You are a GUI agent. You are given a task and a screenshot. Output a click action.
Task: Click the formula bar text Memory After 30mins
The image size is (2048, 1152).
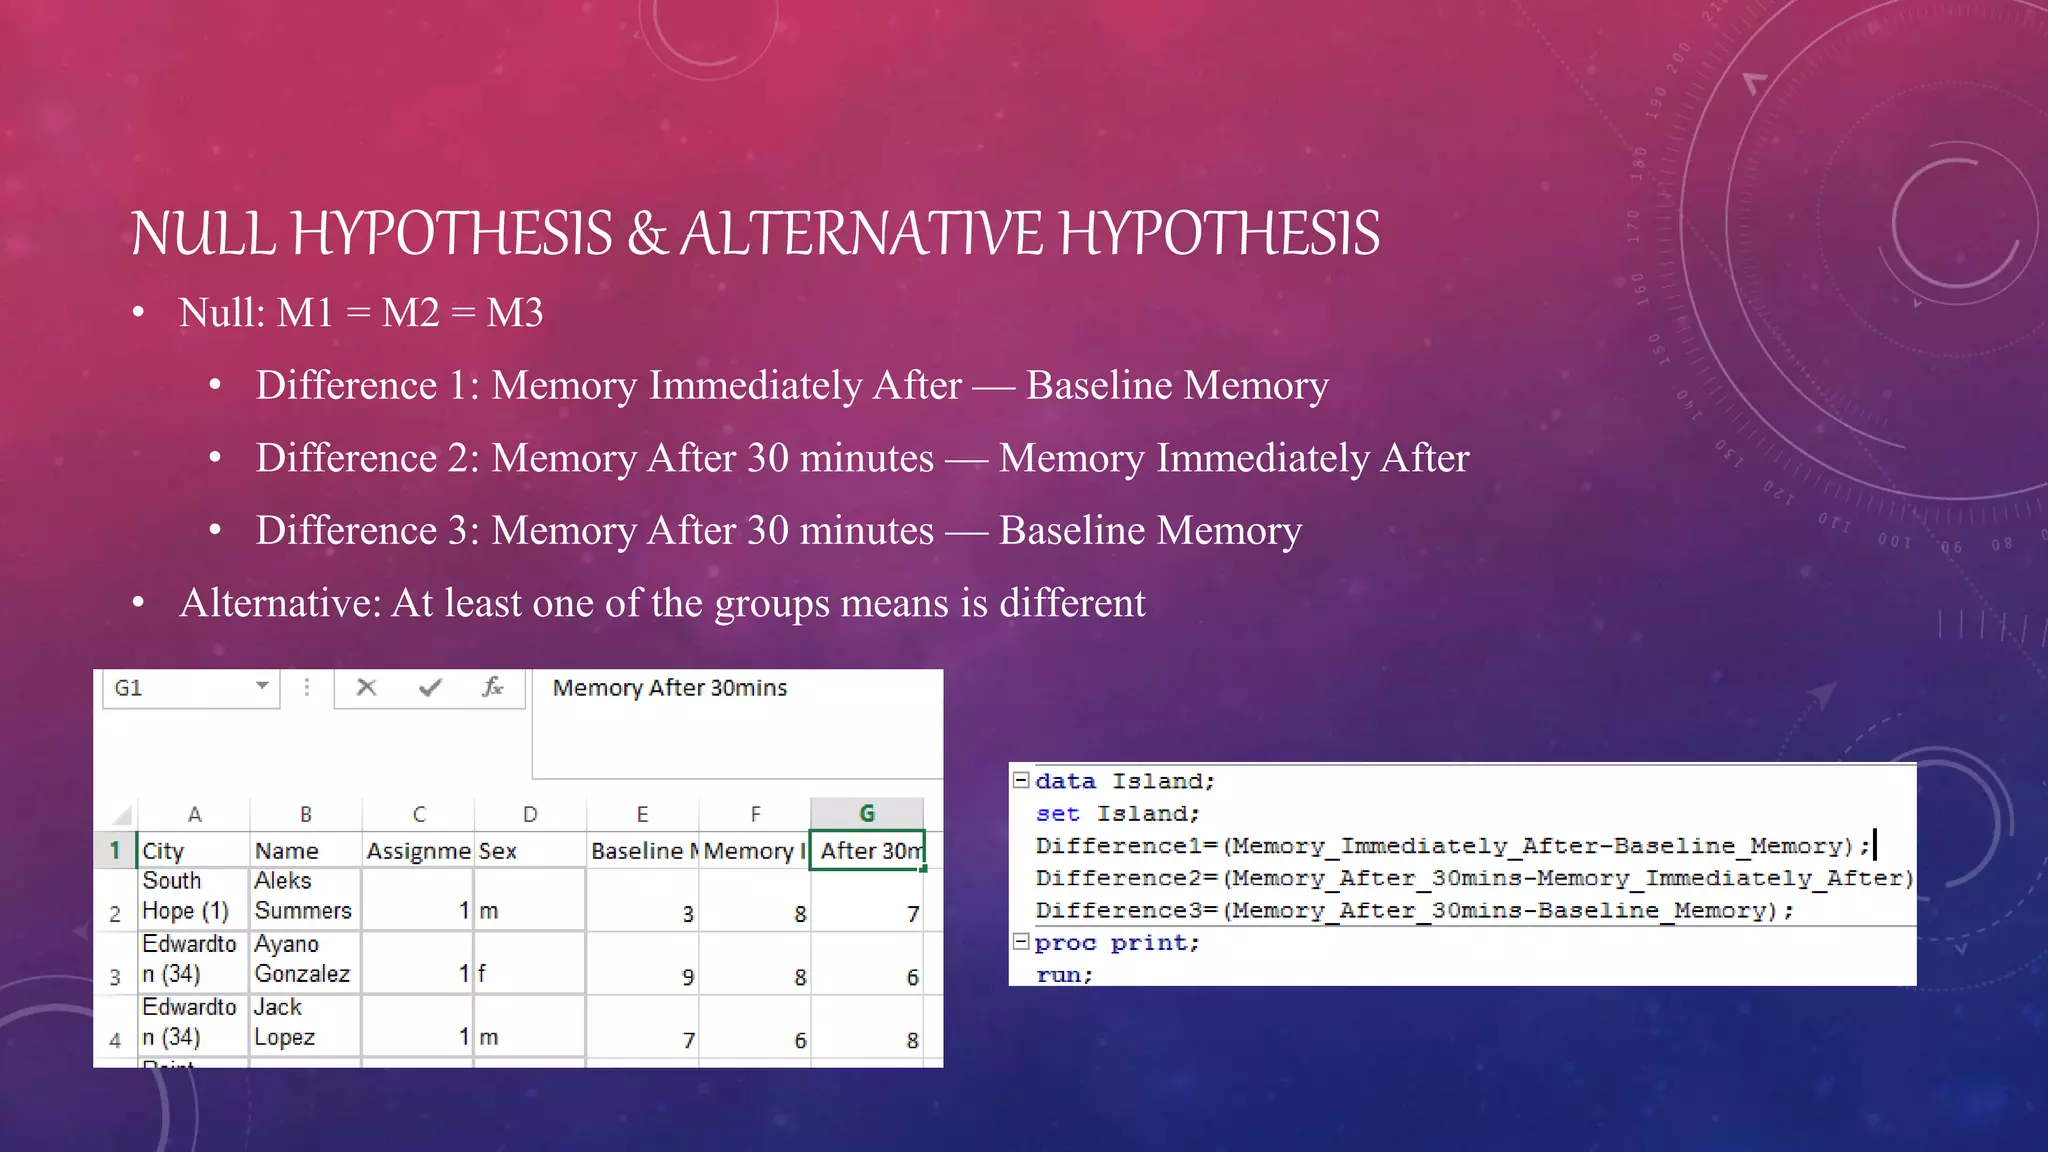pos(669,688)
